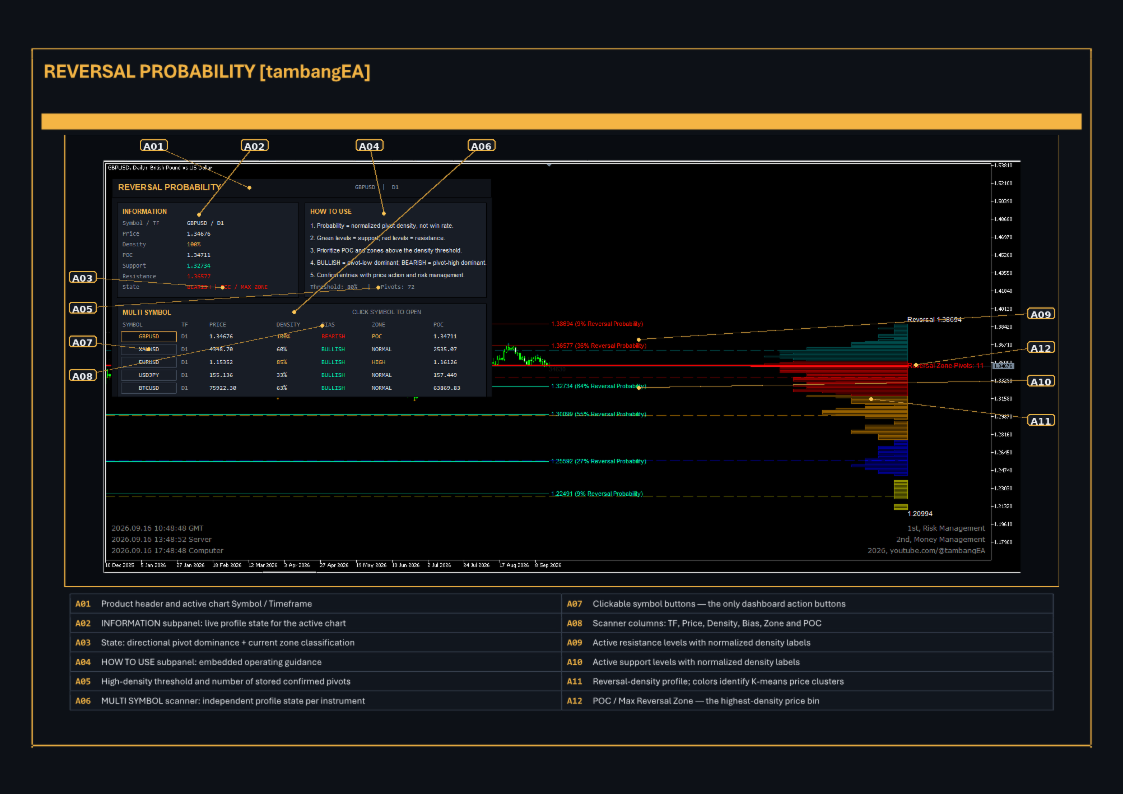Select the EURUSD symbol button
The height and width of the screenshot is (794, 1123).
coord(149,362)
